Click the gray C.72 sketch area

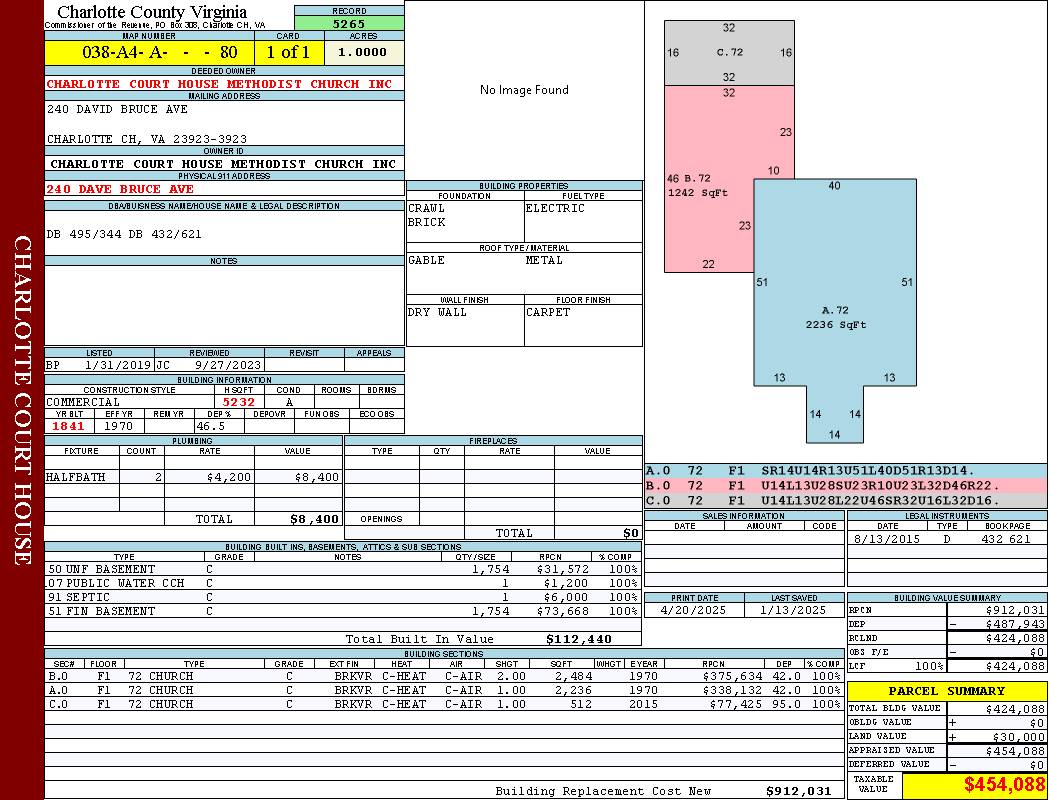coord(729,52)
